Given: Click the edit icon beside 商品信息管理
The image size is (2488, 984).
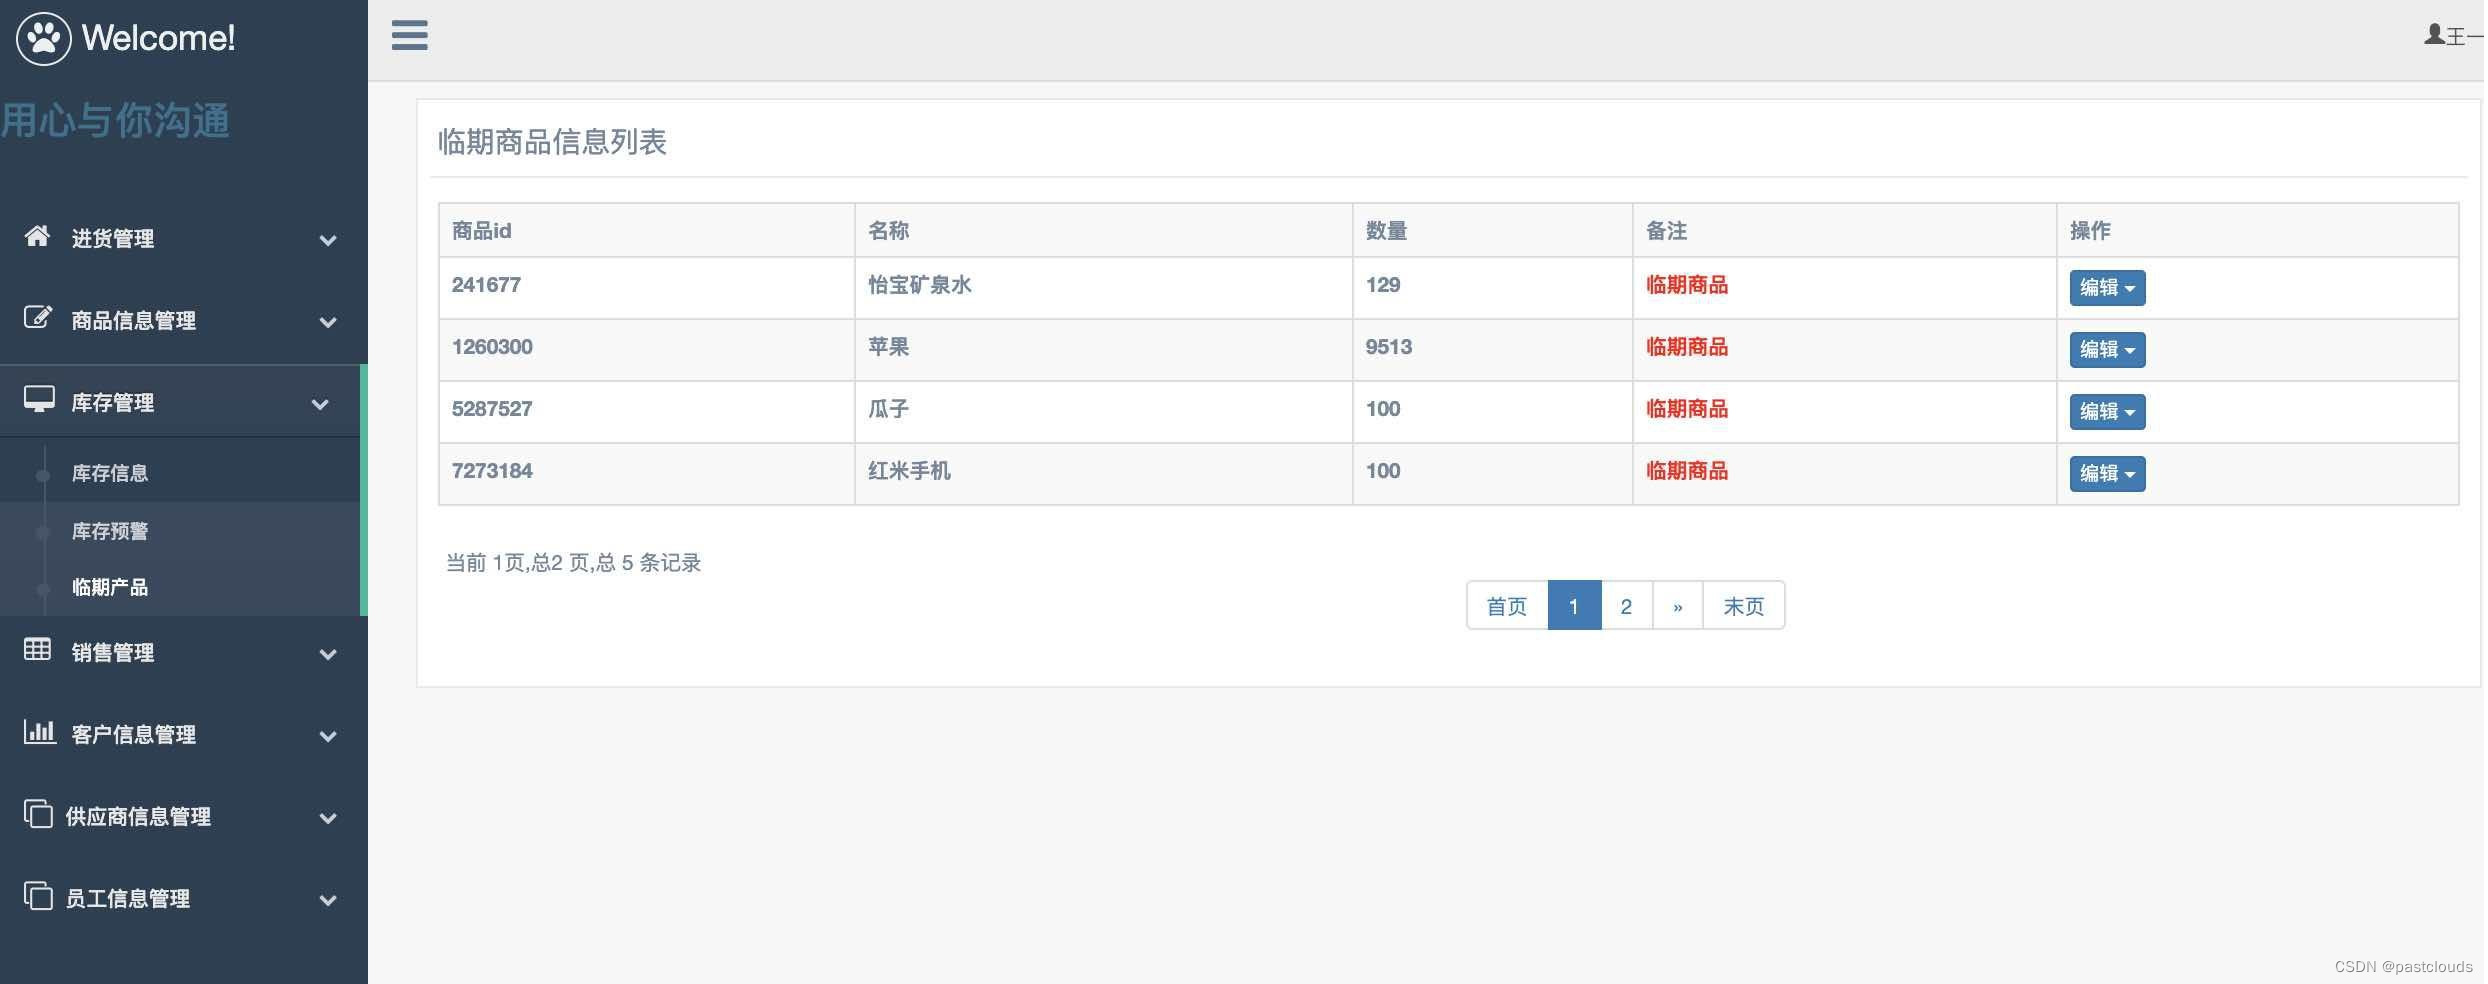Looking at the screenshot, I should point(38,318).
